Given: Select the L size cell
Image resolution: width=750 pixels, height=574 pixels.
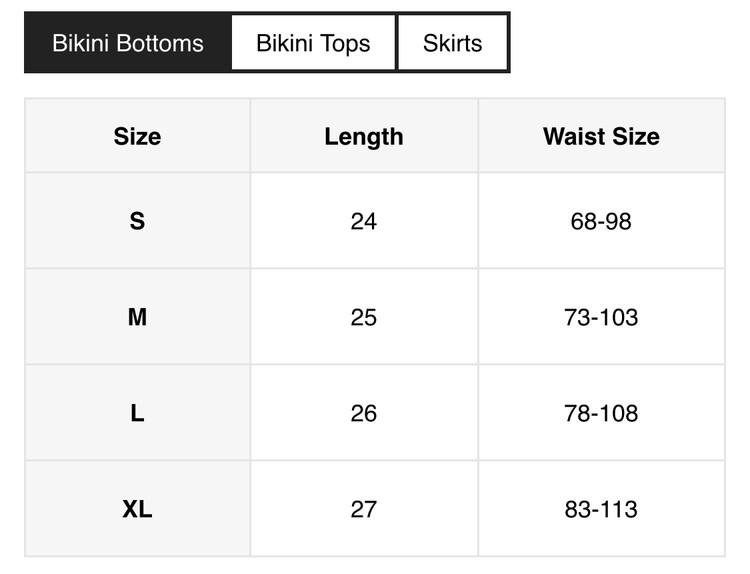Looking at the screenshot, I should [137, 413].
